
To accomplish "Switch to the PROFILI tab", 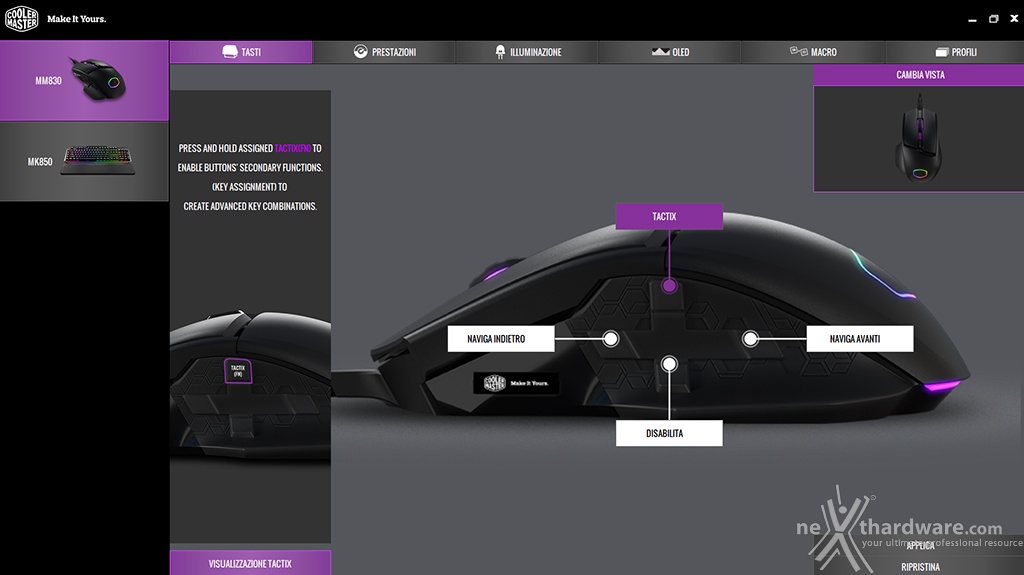I will pyautogui.click(x=955, y=52).
